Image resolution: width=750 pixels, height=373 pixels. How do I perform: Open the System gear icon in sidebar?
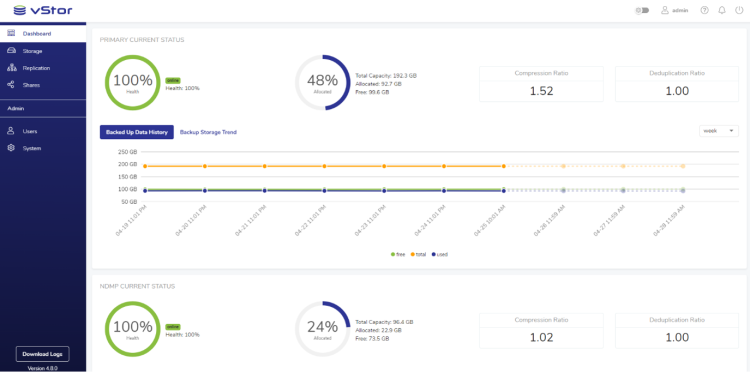tap(11, 148)
